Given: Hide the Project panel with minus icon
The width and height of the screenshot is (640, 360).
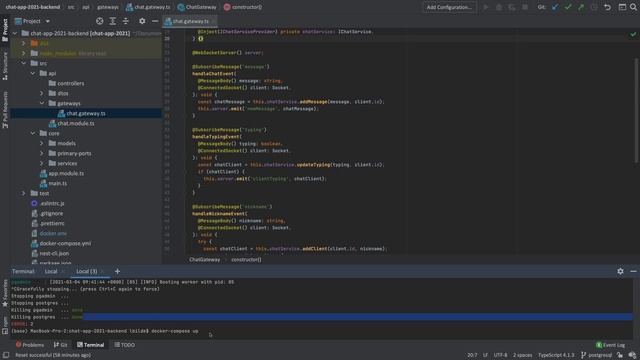Looking at the screenshot, I should [x=155, y=21].
